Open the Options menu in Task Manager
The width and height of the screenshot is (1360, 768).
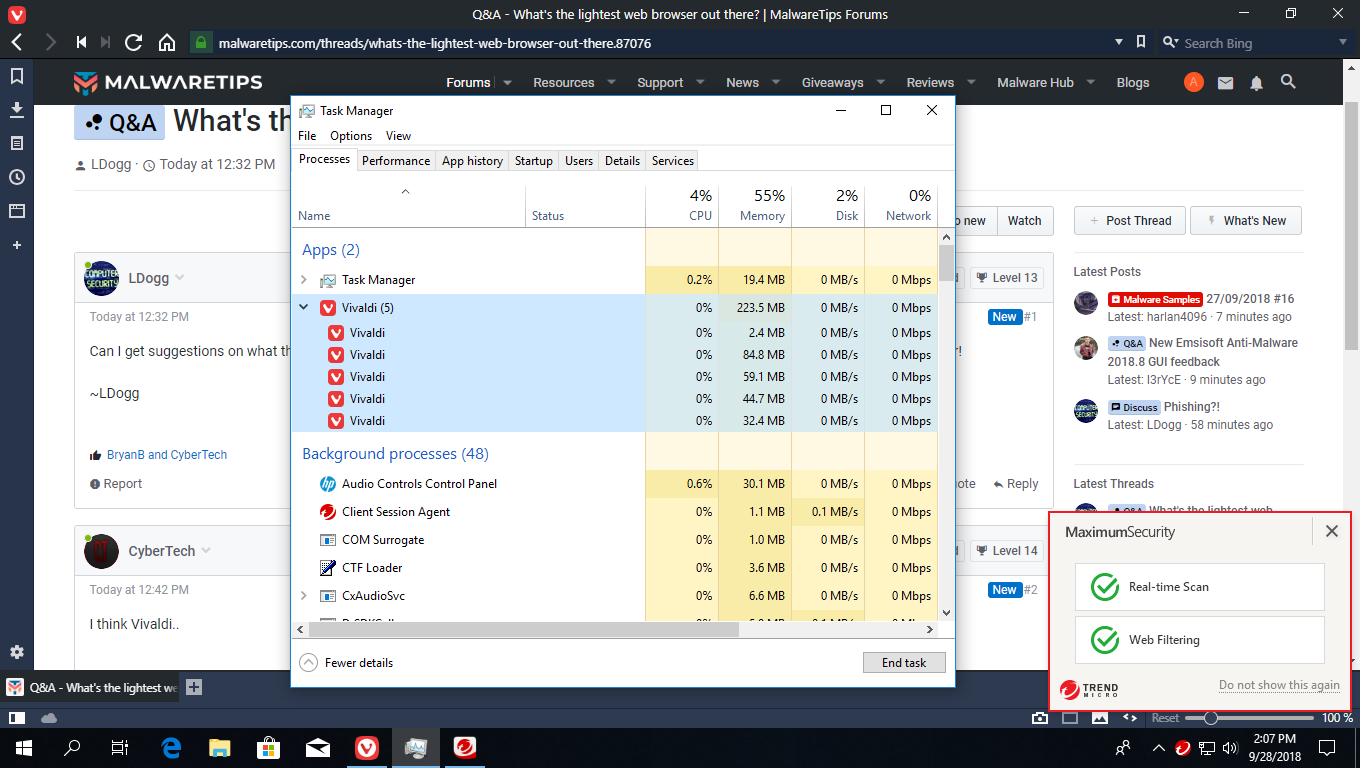[x=351, y=136]
